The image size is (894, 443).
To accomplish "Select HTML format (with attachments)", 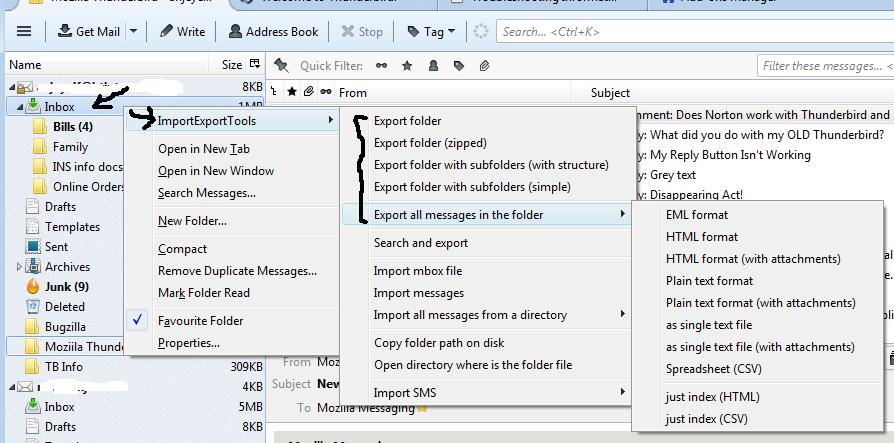I will (x=753, y=259).
